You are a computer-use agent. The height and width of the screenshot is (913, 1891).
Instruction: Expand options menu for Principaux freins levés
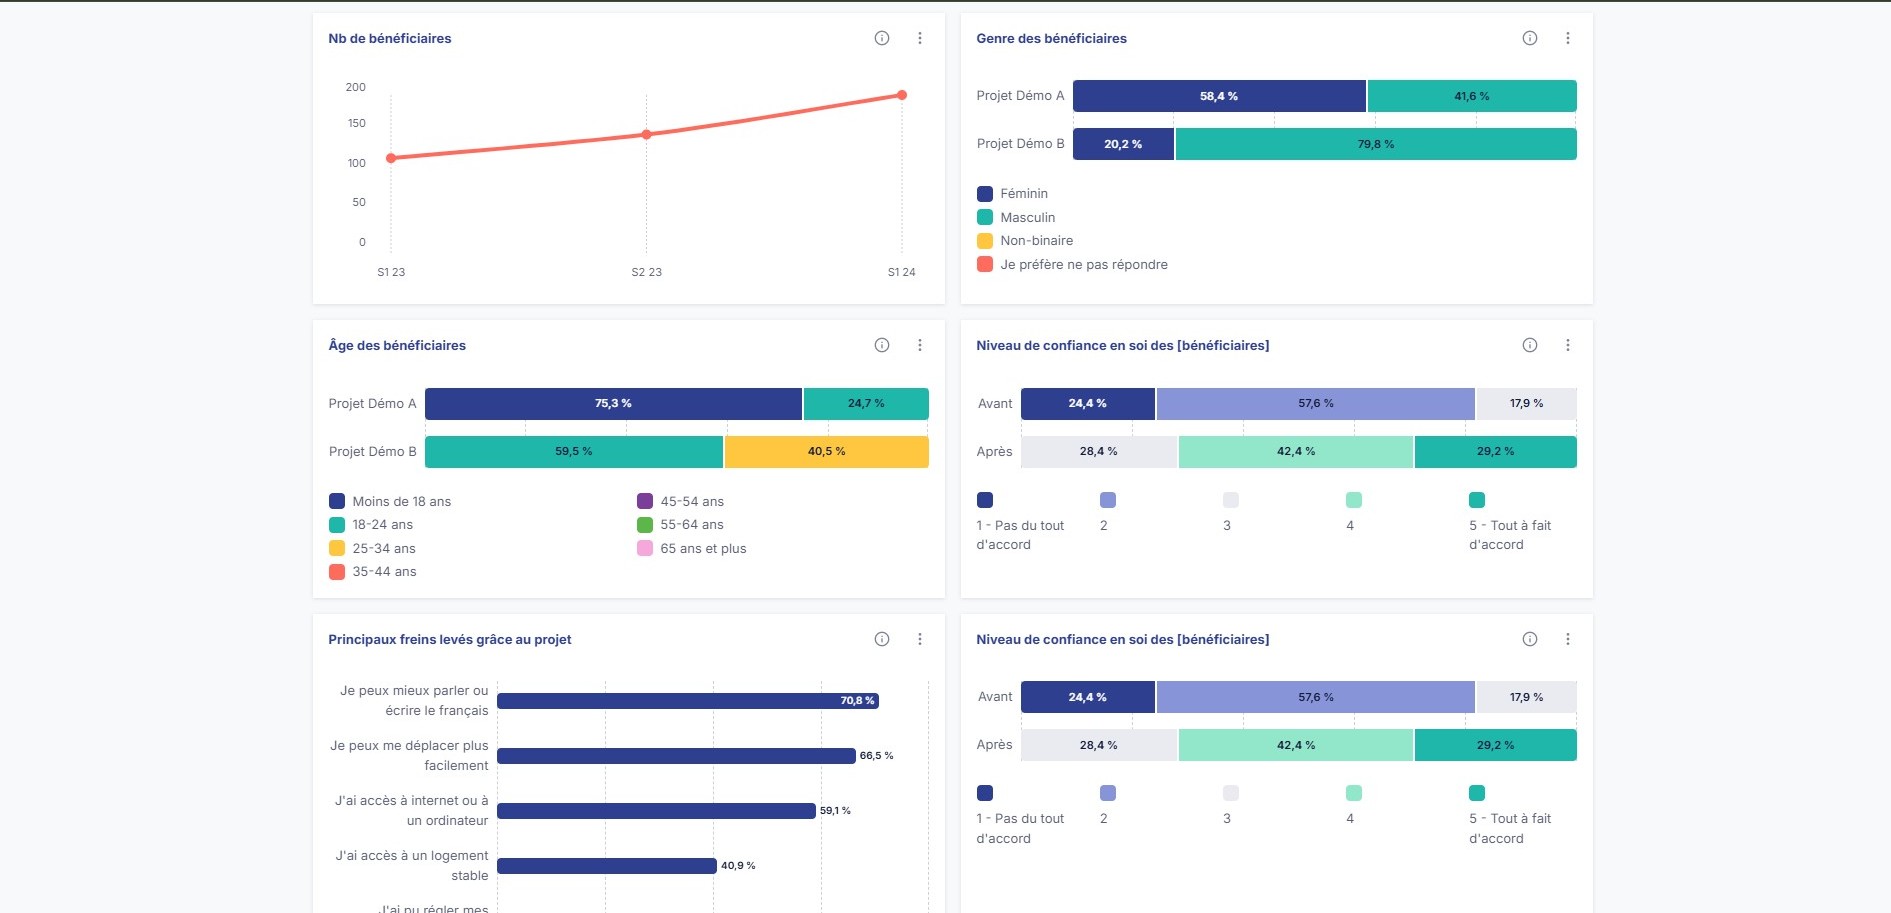(x=920, y=639)
